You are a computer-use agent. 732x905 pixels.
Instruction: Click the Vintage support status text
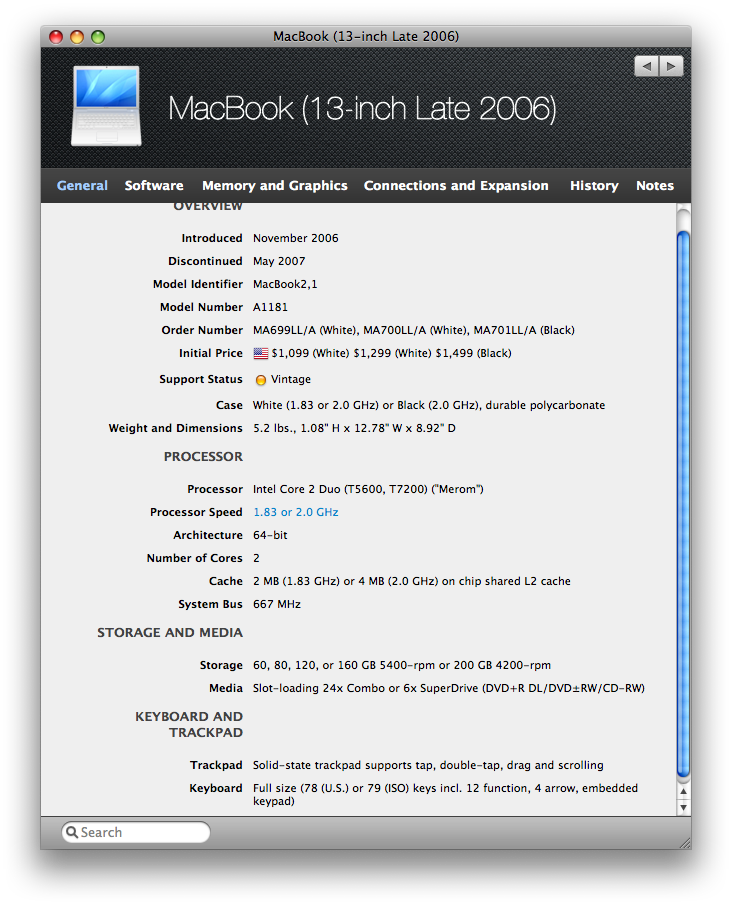(x=291, y=380)
